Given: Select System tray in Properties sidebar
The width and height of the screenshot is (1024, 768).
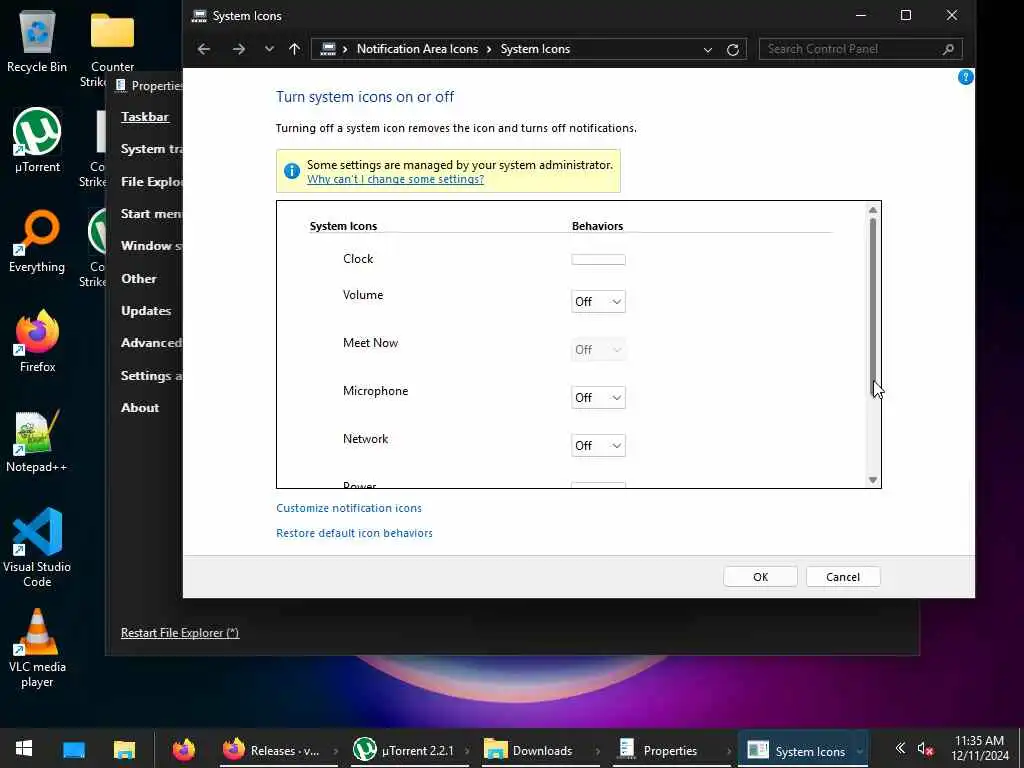Looking at the screenshot, I should pyautogui.click(x=152, y=149).
